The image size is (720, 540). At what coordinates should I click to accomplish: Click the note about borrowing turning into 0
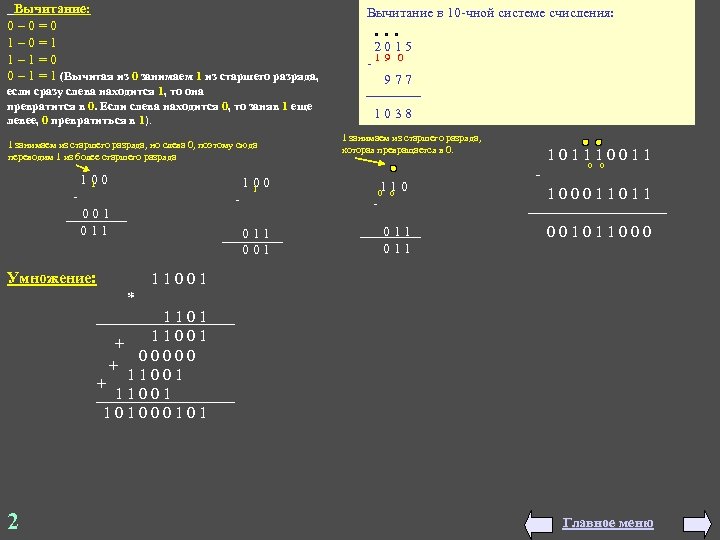coord(411,144)
